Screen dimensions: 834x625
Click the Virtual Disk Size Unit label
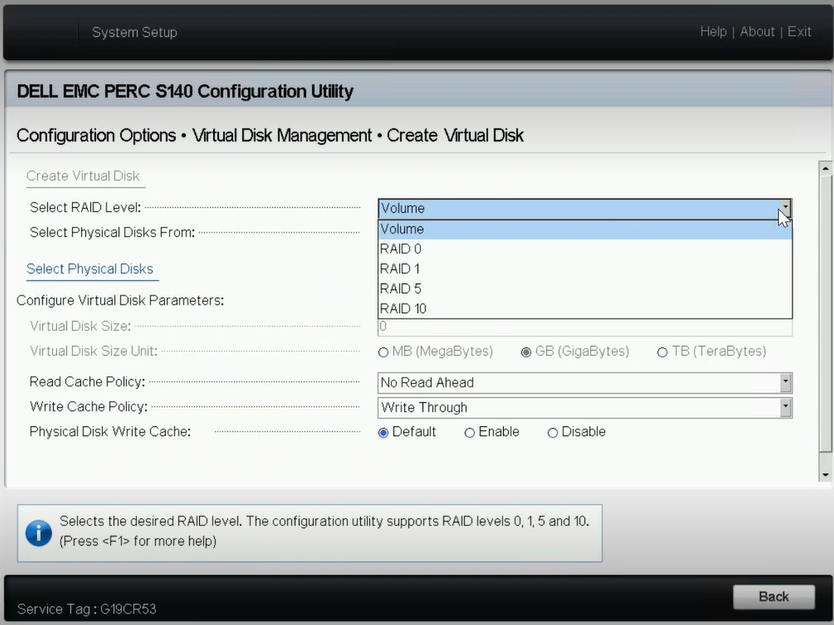94,351
